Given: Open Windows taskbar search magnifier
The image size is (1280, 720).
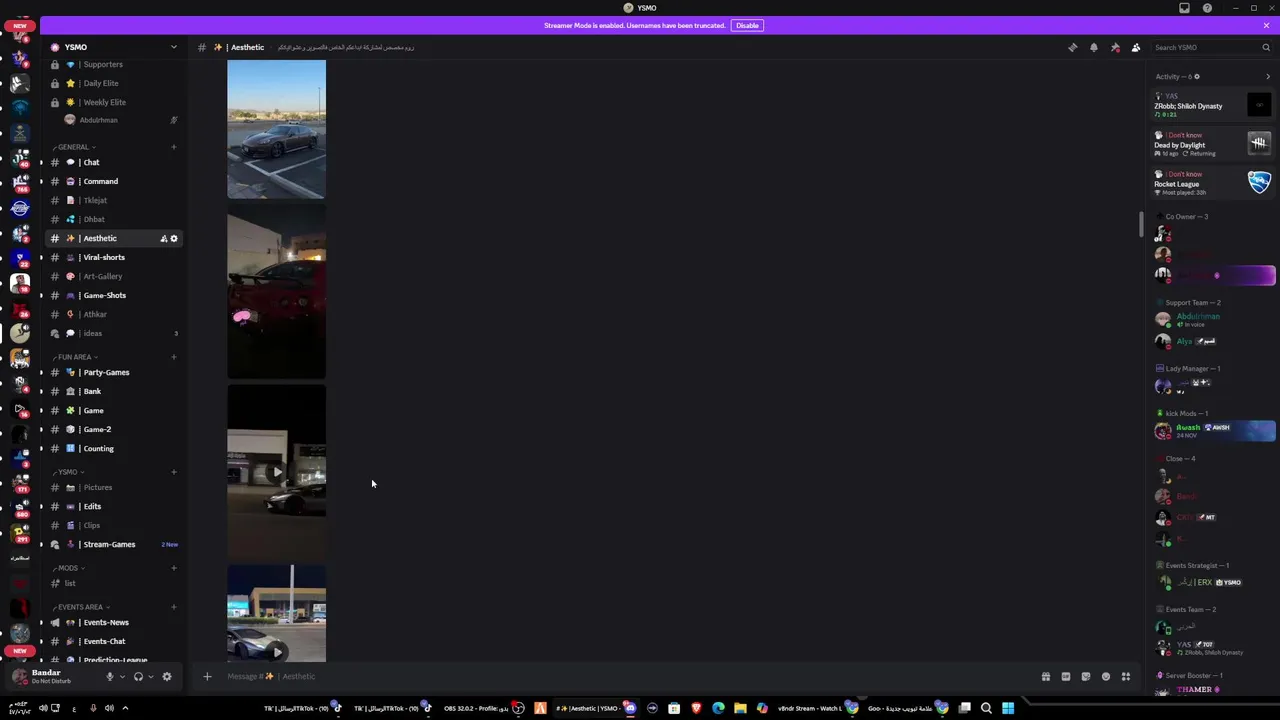Looking at the screenshot, I should click(x=986, y=708).
